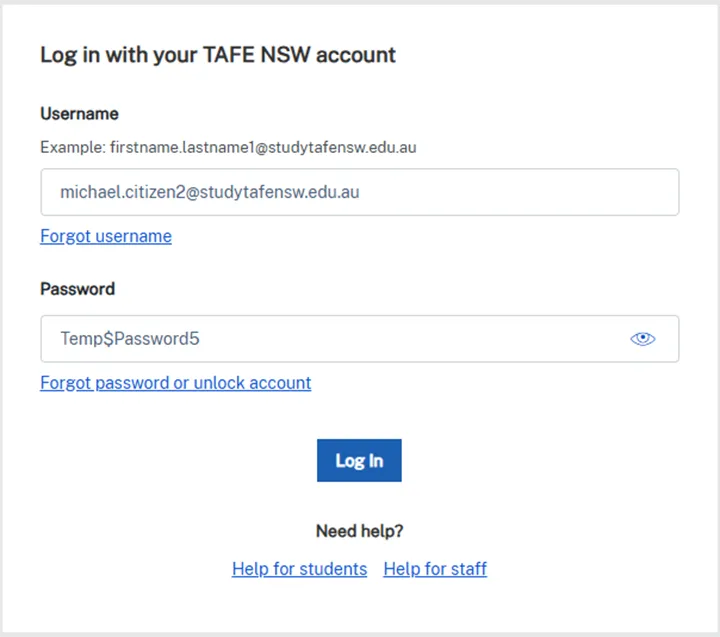This screenshot has width=720, height=637.
Task: Click the Example firstname.lastname1 hint text
Action: 228,147
